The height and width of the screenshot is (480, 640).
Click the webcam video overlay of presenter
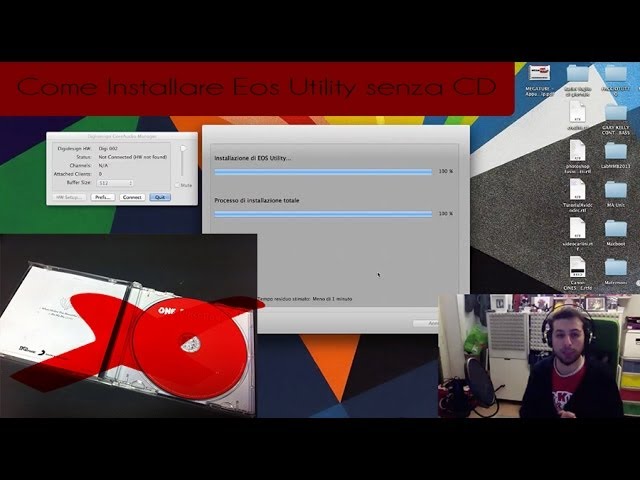[539, 356]
